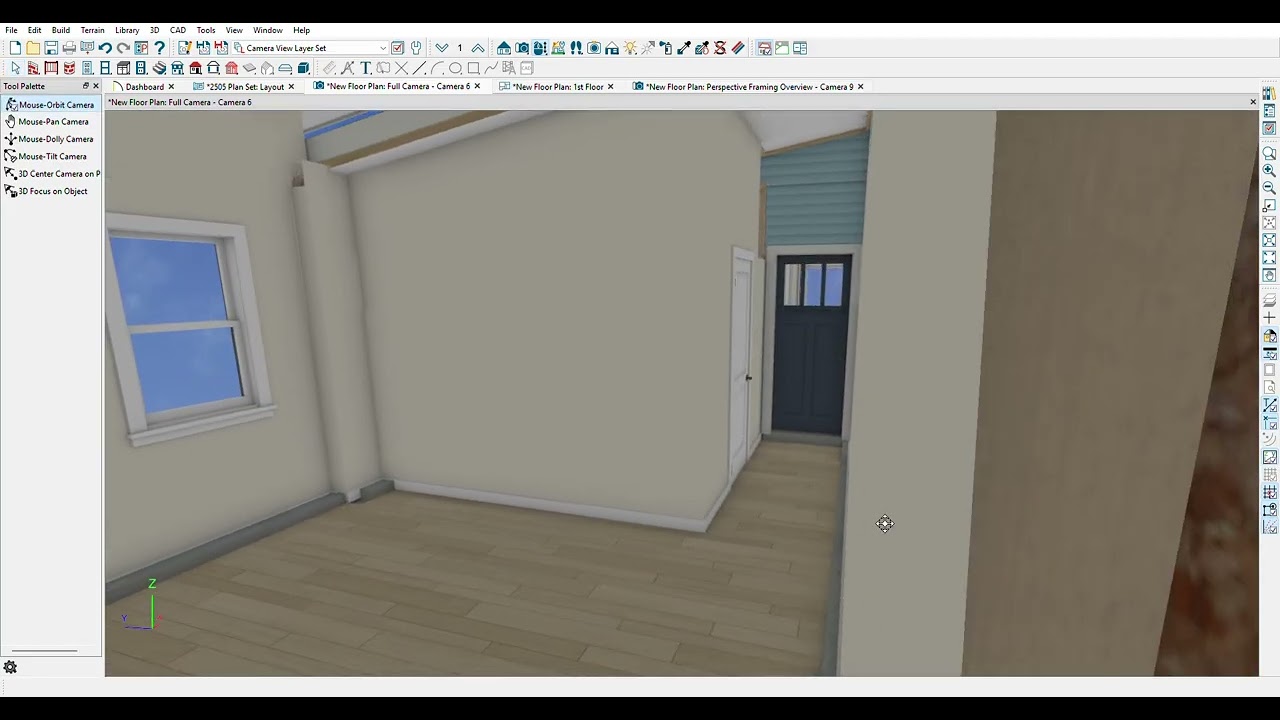Click 3D Focus on Object tool
This screenshot has height=720, width=1280.
(x=46, y=191)
